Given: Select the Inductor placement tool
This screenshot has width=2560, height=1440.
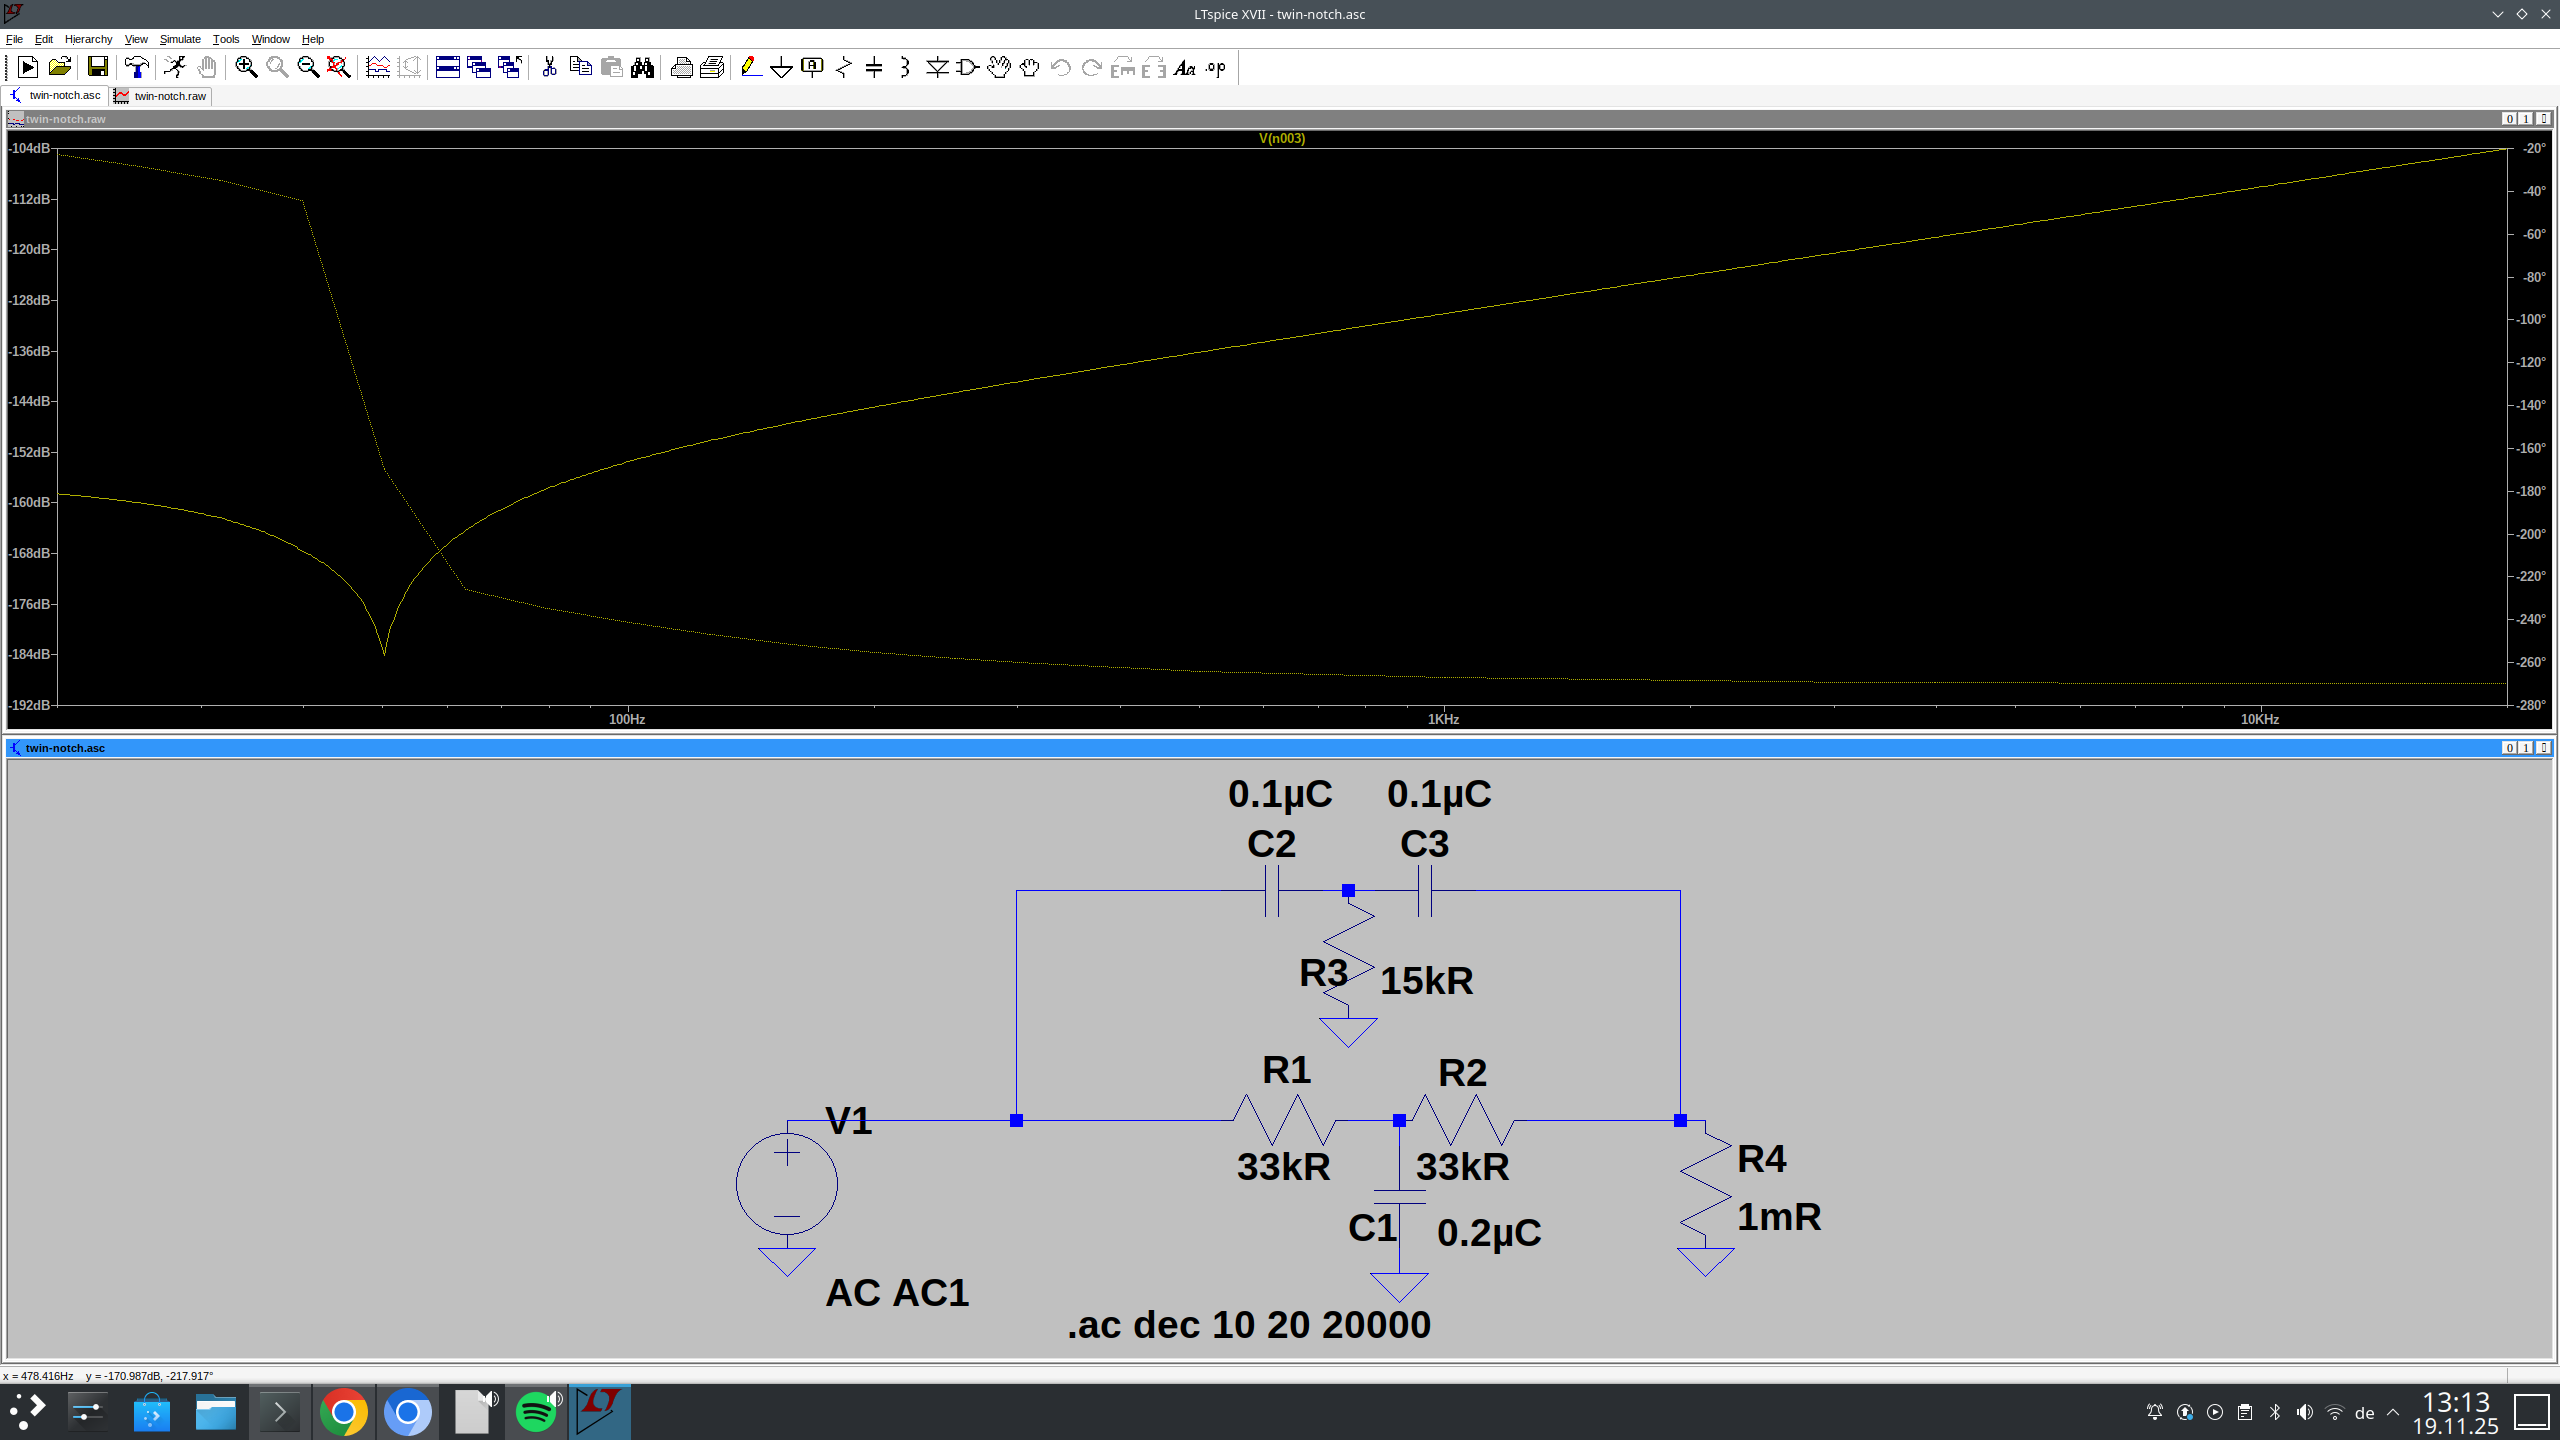Looking at the screenshot, I should [904, 67].
